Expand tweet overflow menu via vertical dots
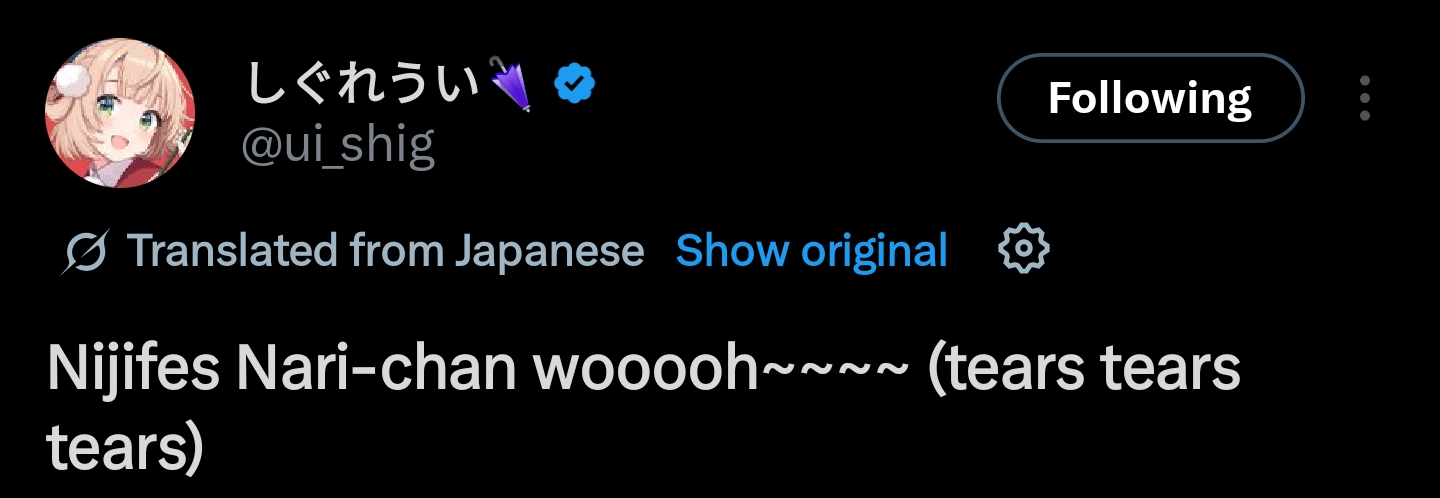Viewport: 1440px width, 498px height. tap(1366, 98)
